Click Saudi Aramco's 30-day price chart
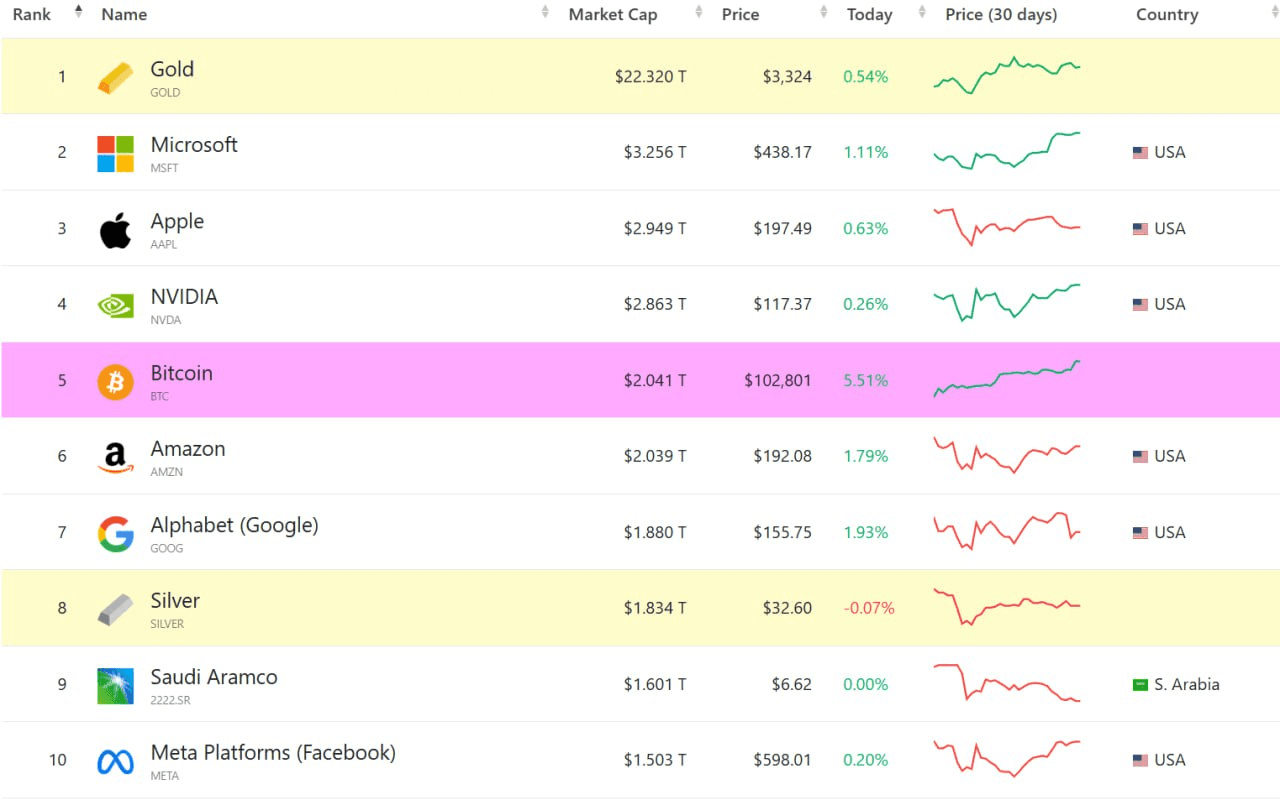The height and width of the screenshot is (800, 1280). (1007, 683)
